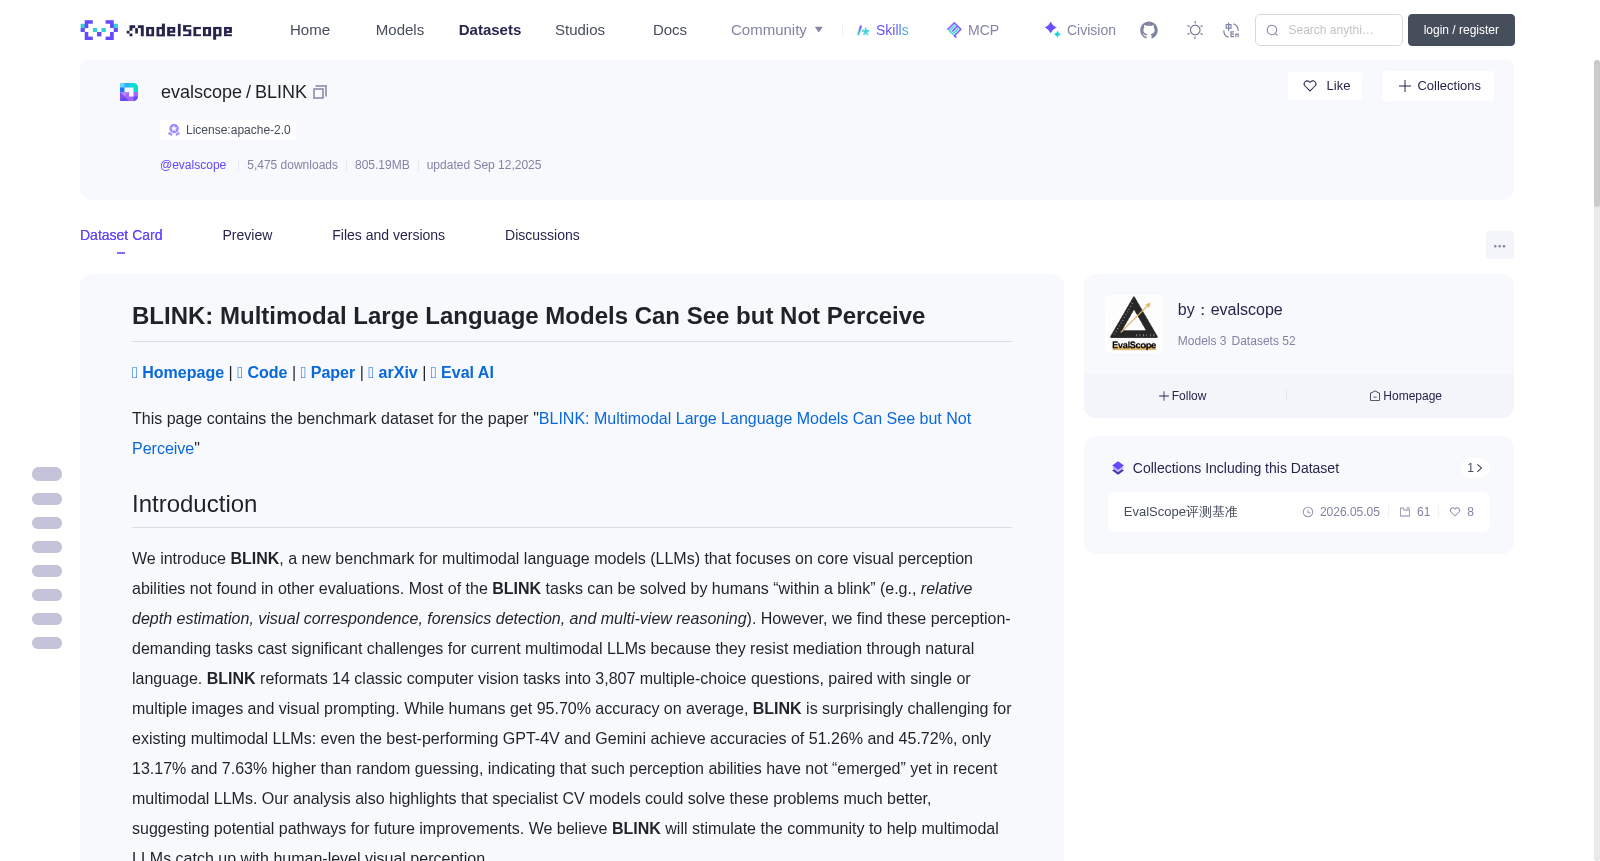Click the dataset avatar icon beside evalscope/BLINK
1600x861 pixels.
[129, 92]
